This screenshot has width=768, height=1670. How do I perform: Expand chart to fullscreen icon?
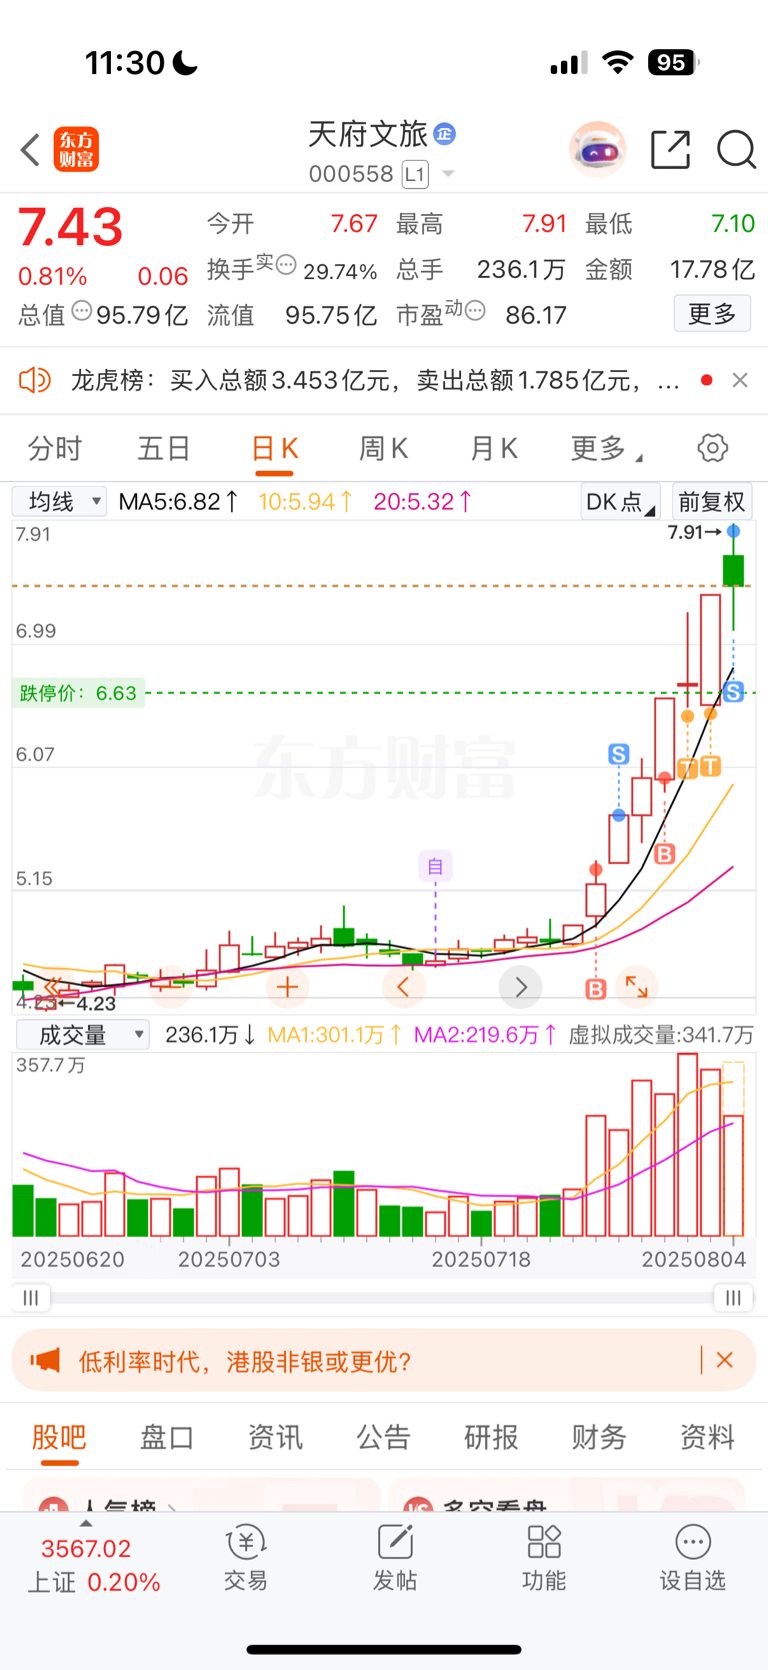tap(636, 987)
